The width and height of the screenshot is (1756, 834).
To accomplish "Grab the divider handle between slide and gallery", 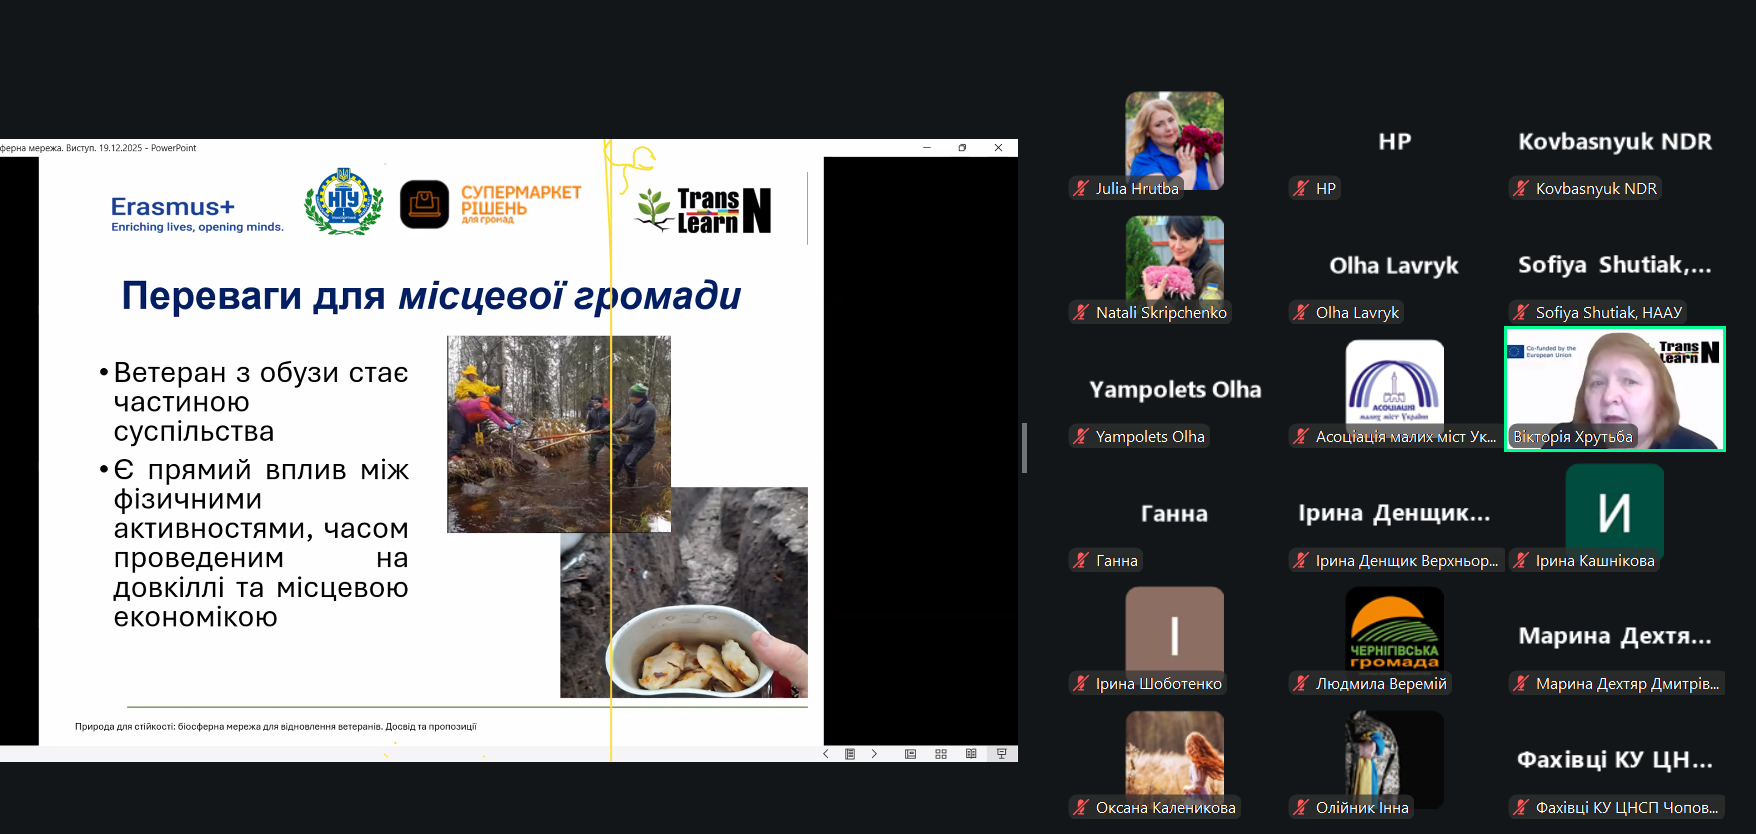I will [1024, 447].
